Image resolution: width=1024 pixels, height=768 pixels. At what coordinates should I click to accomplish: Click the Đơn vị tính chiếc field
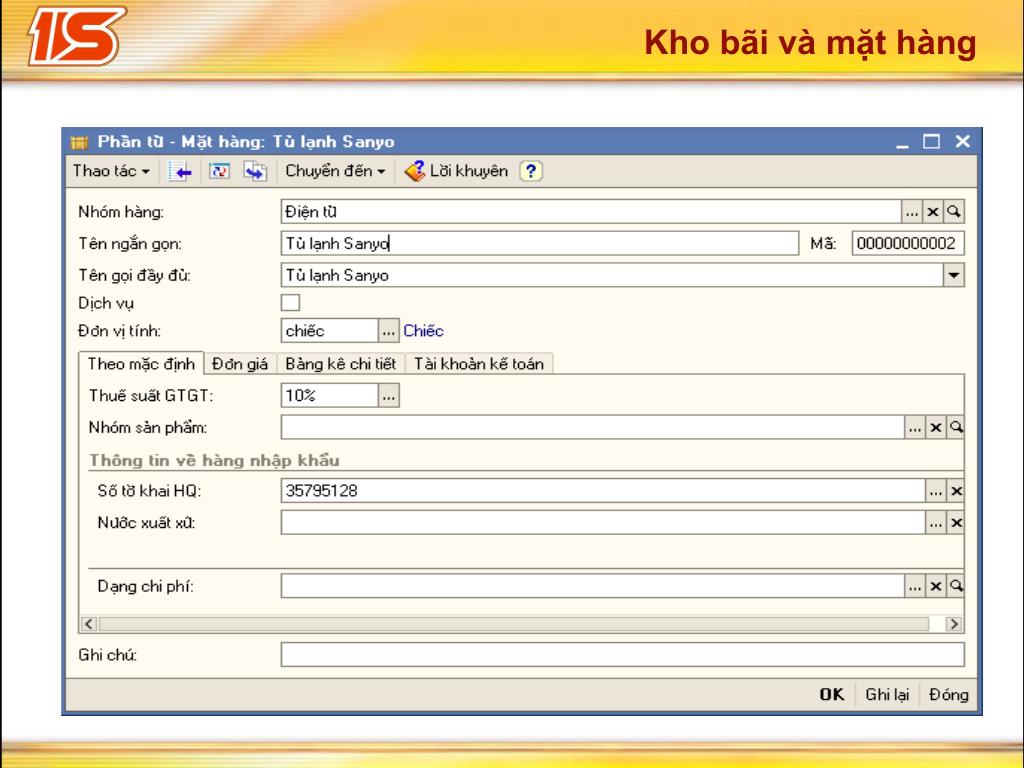tap(329, 331)
